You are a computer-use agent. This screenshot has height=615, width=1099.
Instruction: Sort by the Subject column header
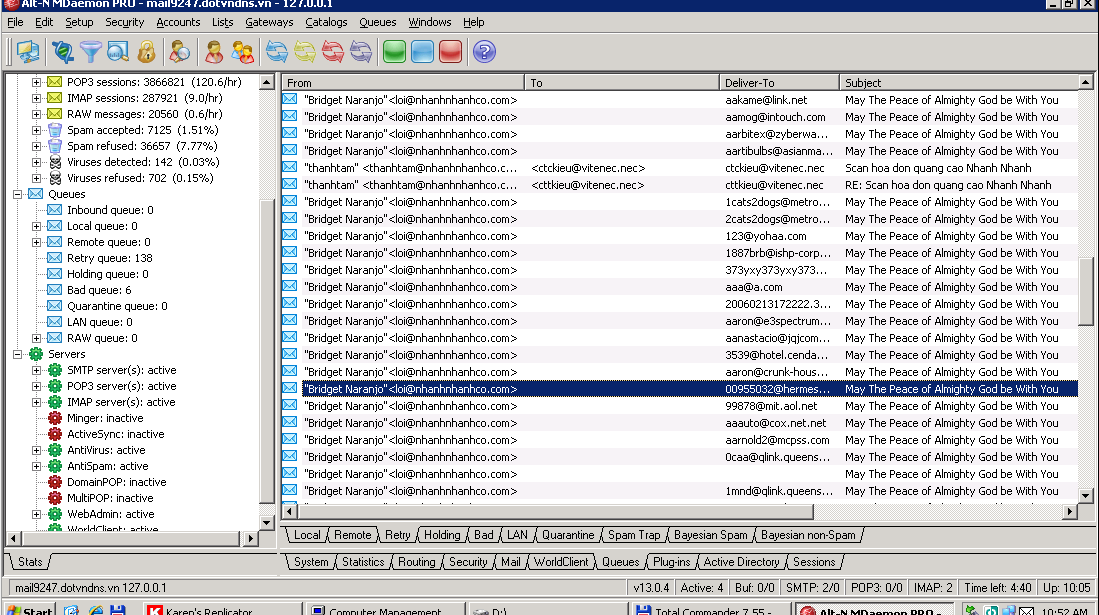[x=958, y=83]
